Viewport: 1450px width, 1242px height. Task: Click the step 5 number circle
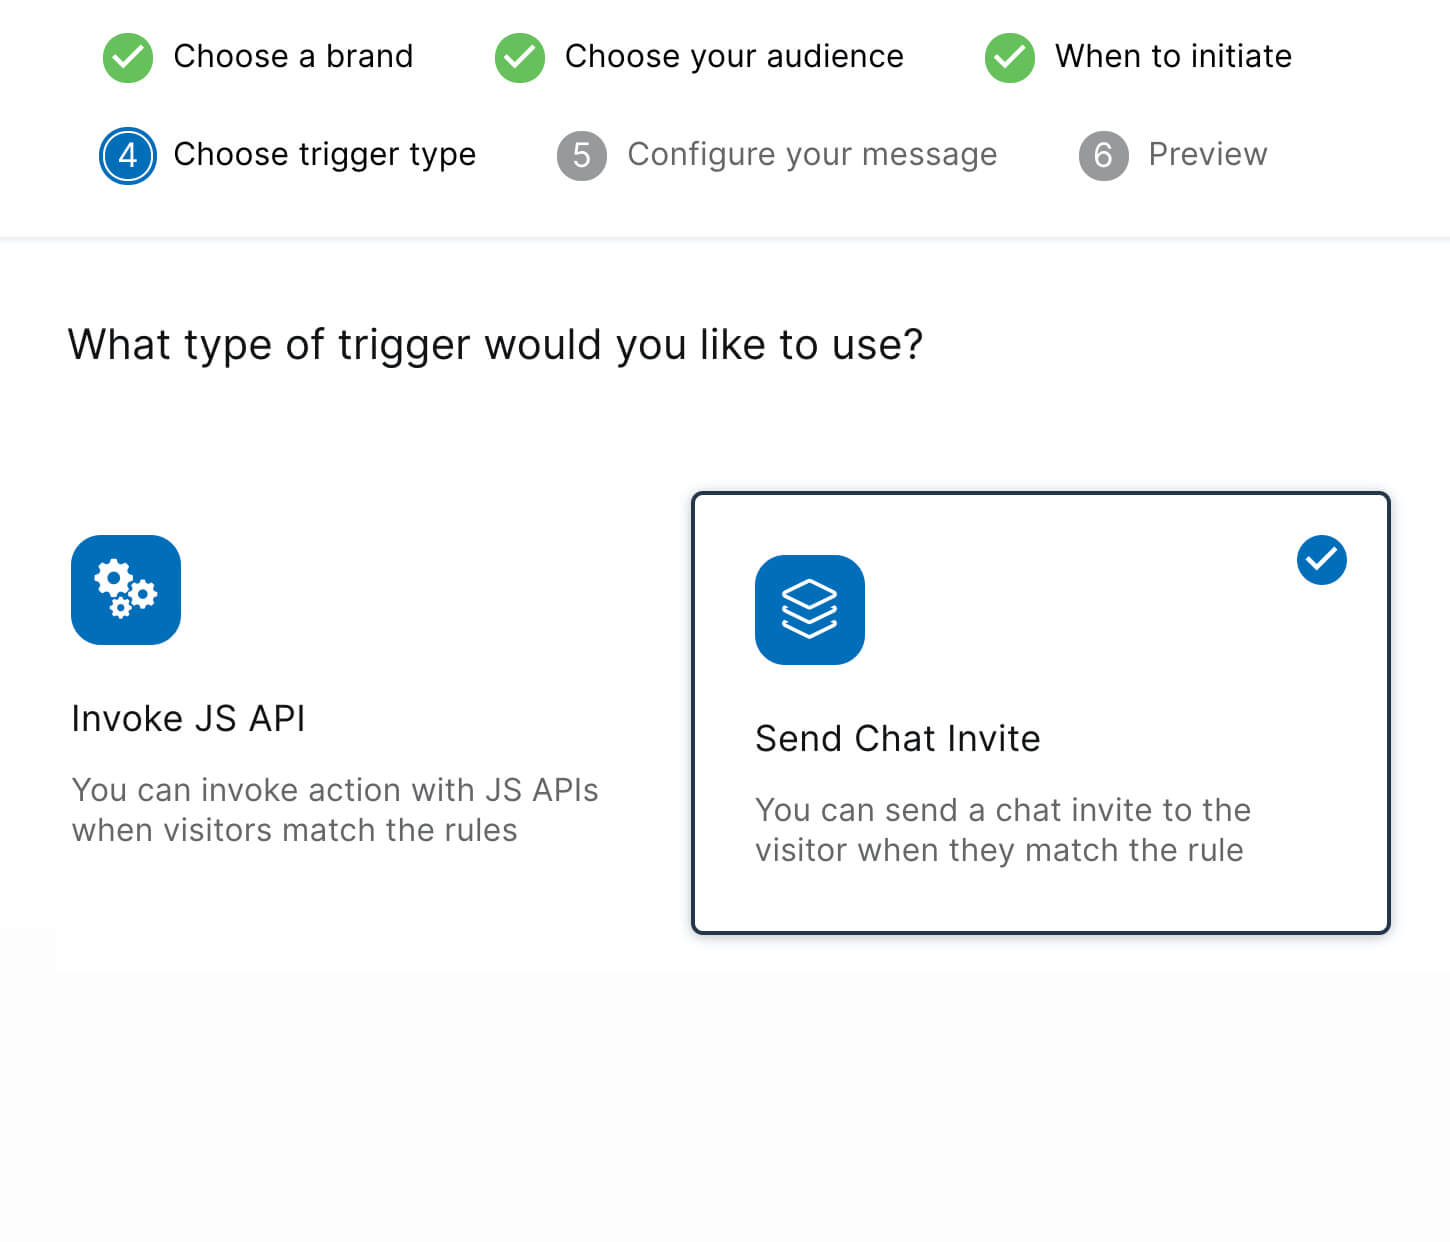click(x=582, y=156)
